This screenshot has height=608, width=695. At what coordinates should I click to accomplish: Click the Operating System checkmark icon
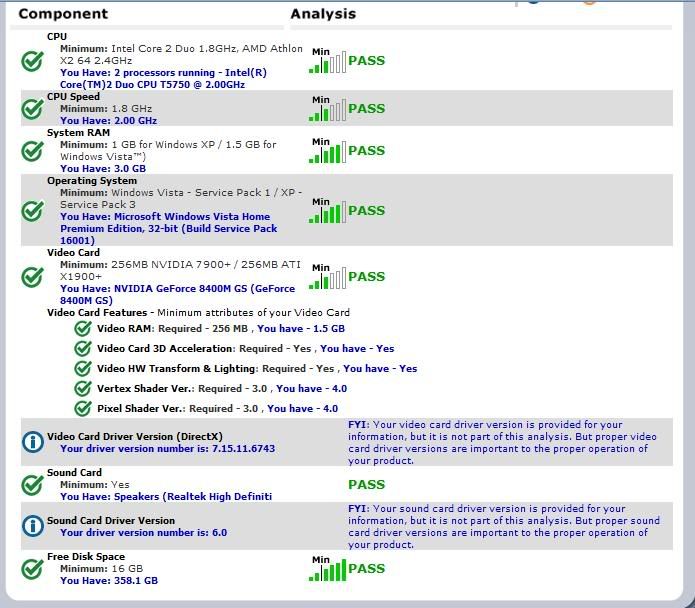(x=32, y=211)
